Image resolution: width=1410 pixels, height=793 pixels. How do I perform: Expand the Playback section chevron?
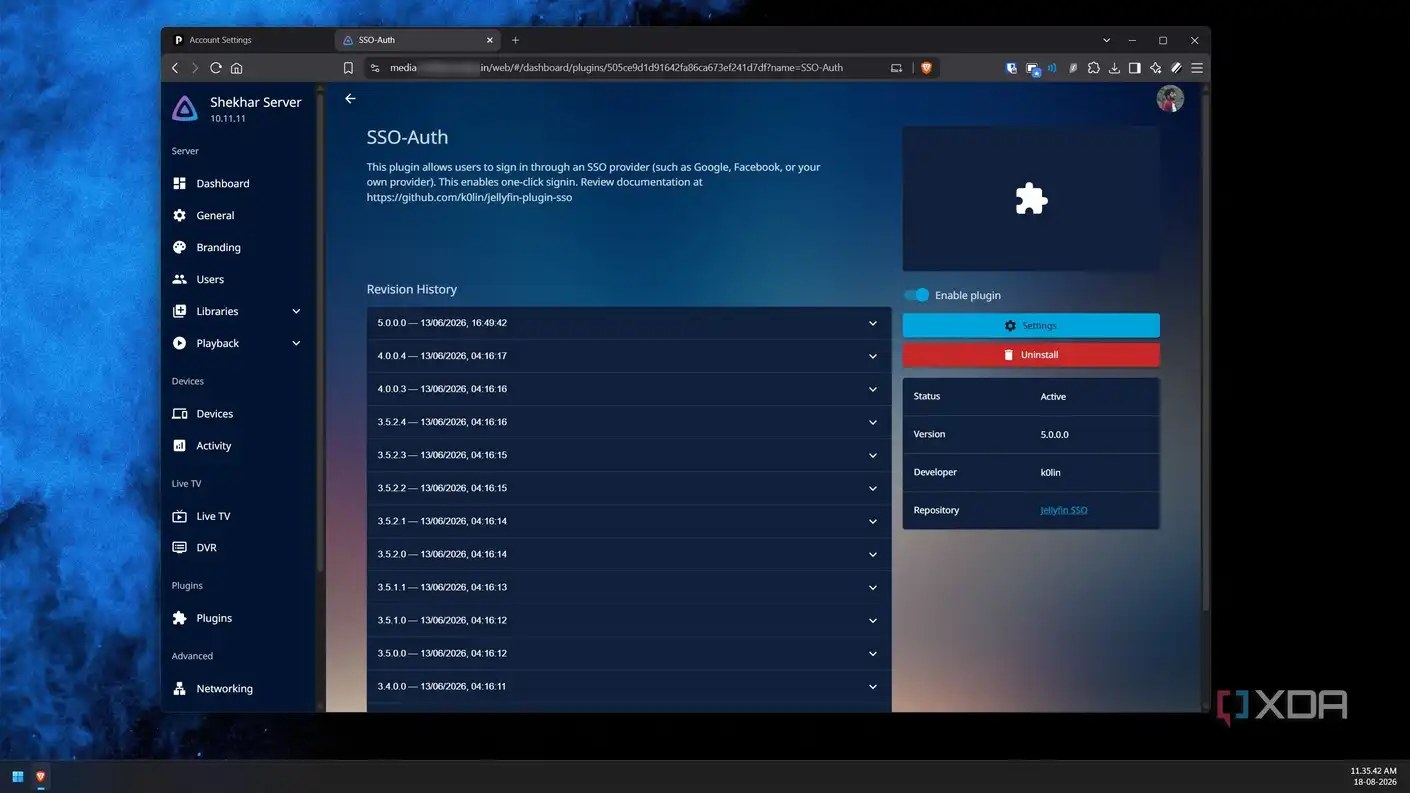[x=296, y=343]
